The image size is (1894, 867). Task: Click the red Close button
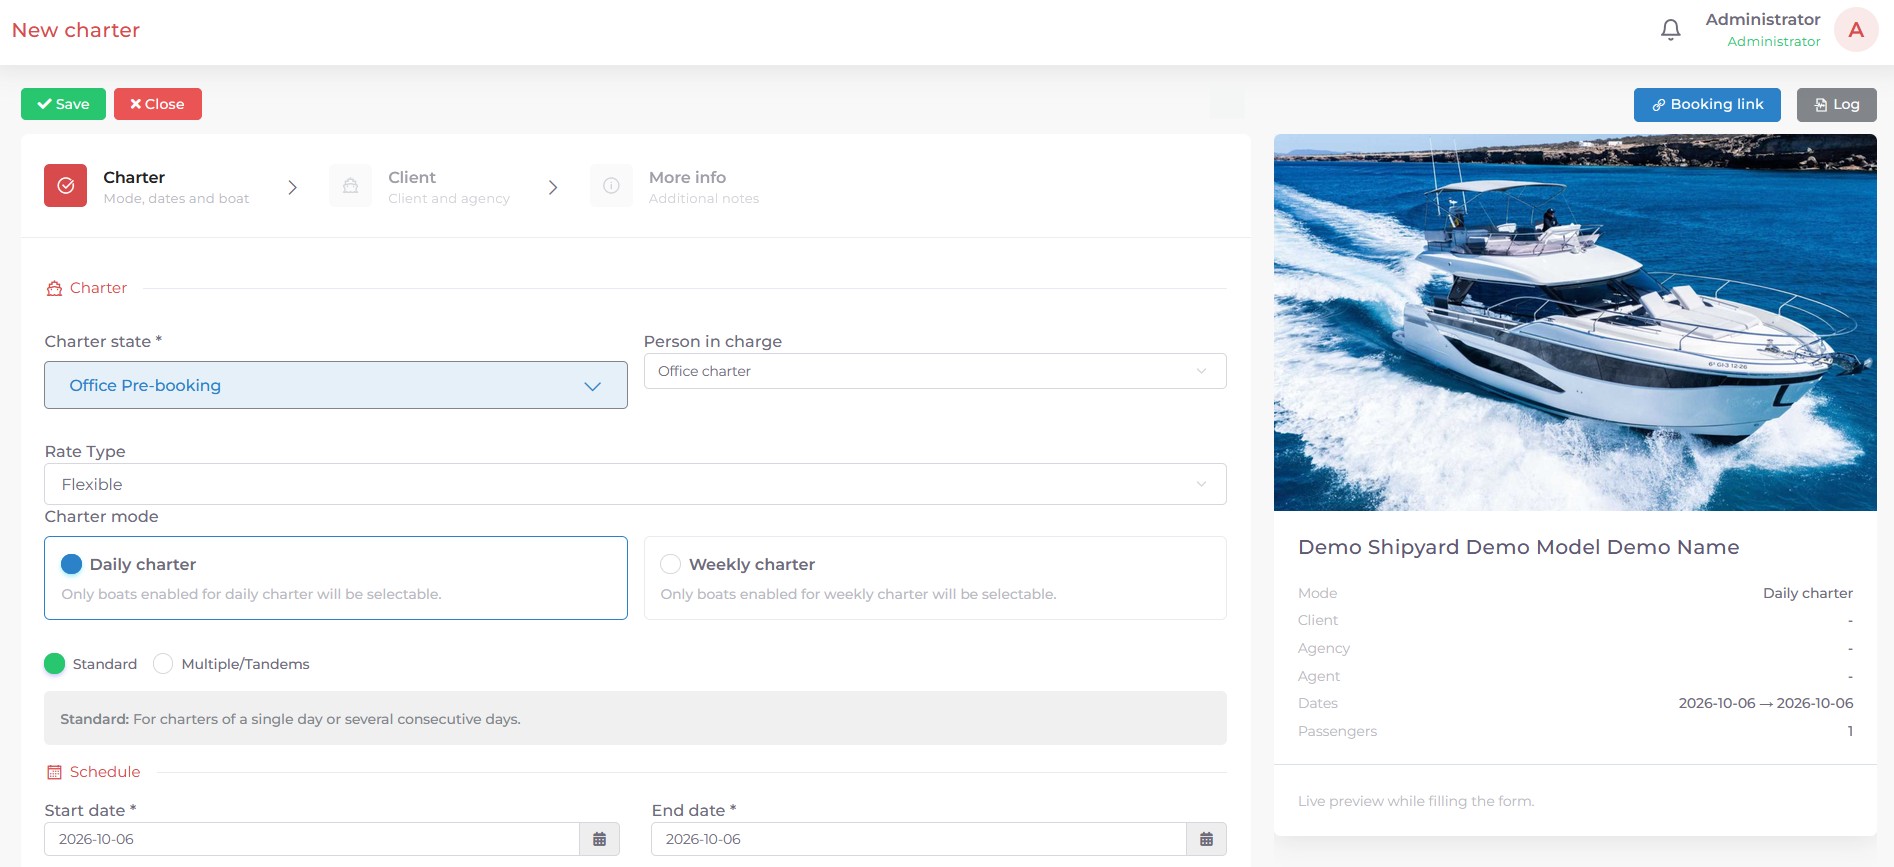(x=158, y=104)
